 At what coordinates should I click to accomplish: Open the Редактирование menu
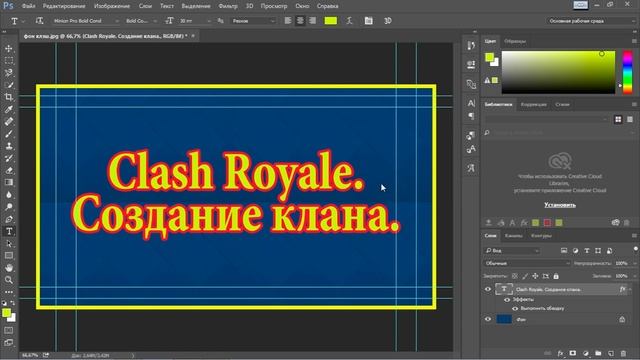tap(64, 6)
